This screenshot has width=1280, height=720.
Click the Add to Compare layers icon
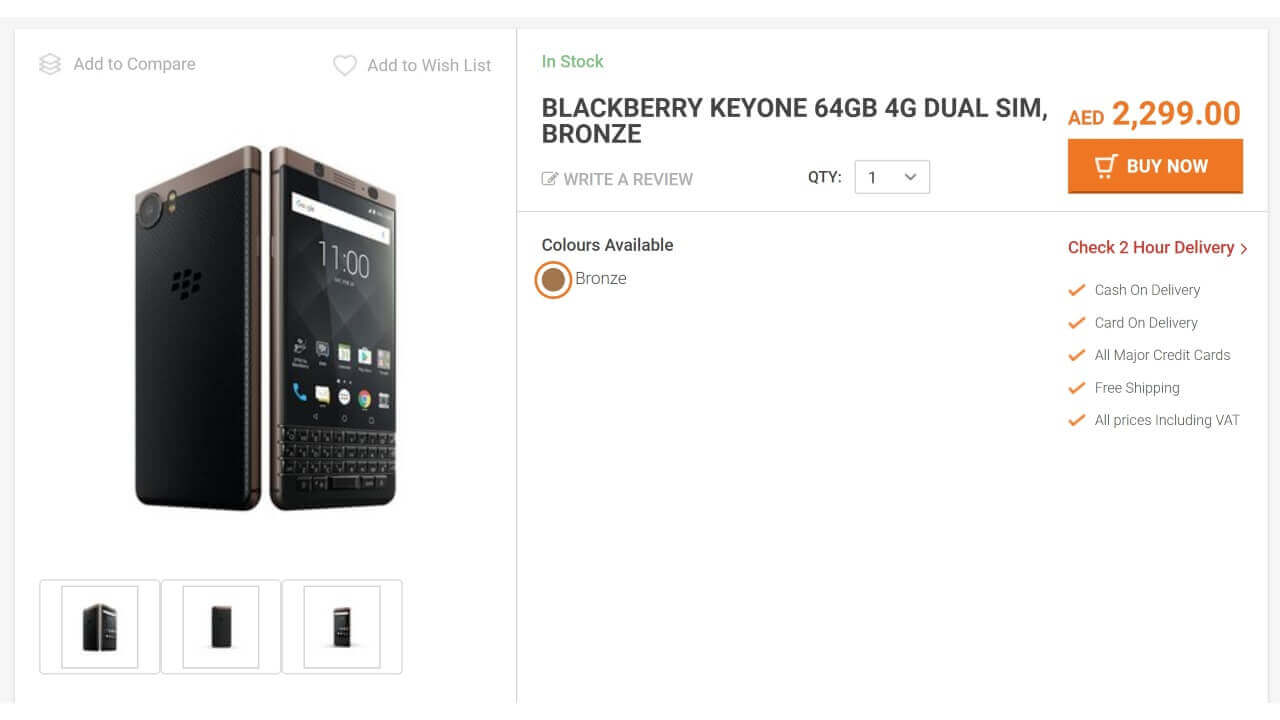click(x=50, y=64)
